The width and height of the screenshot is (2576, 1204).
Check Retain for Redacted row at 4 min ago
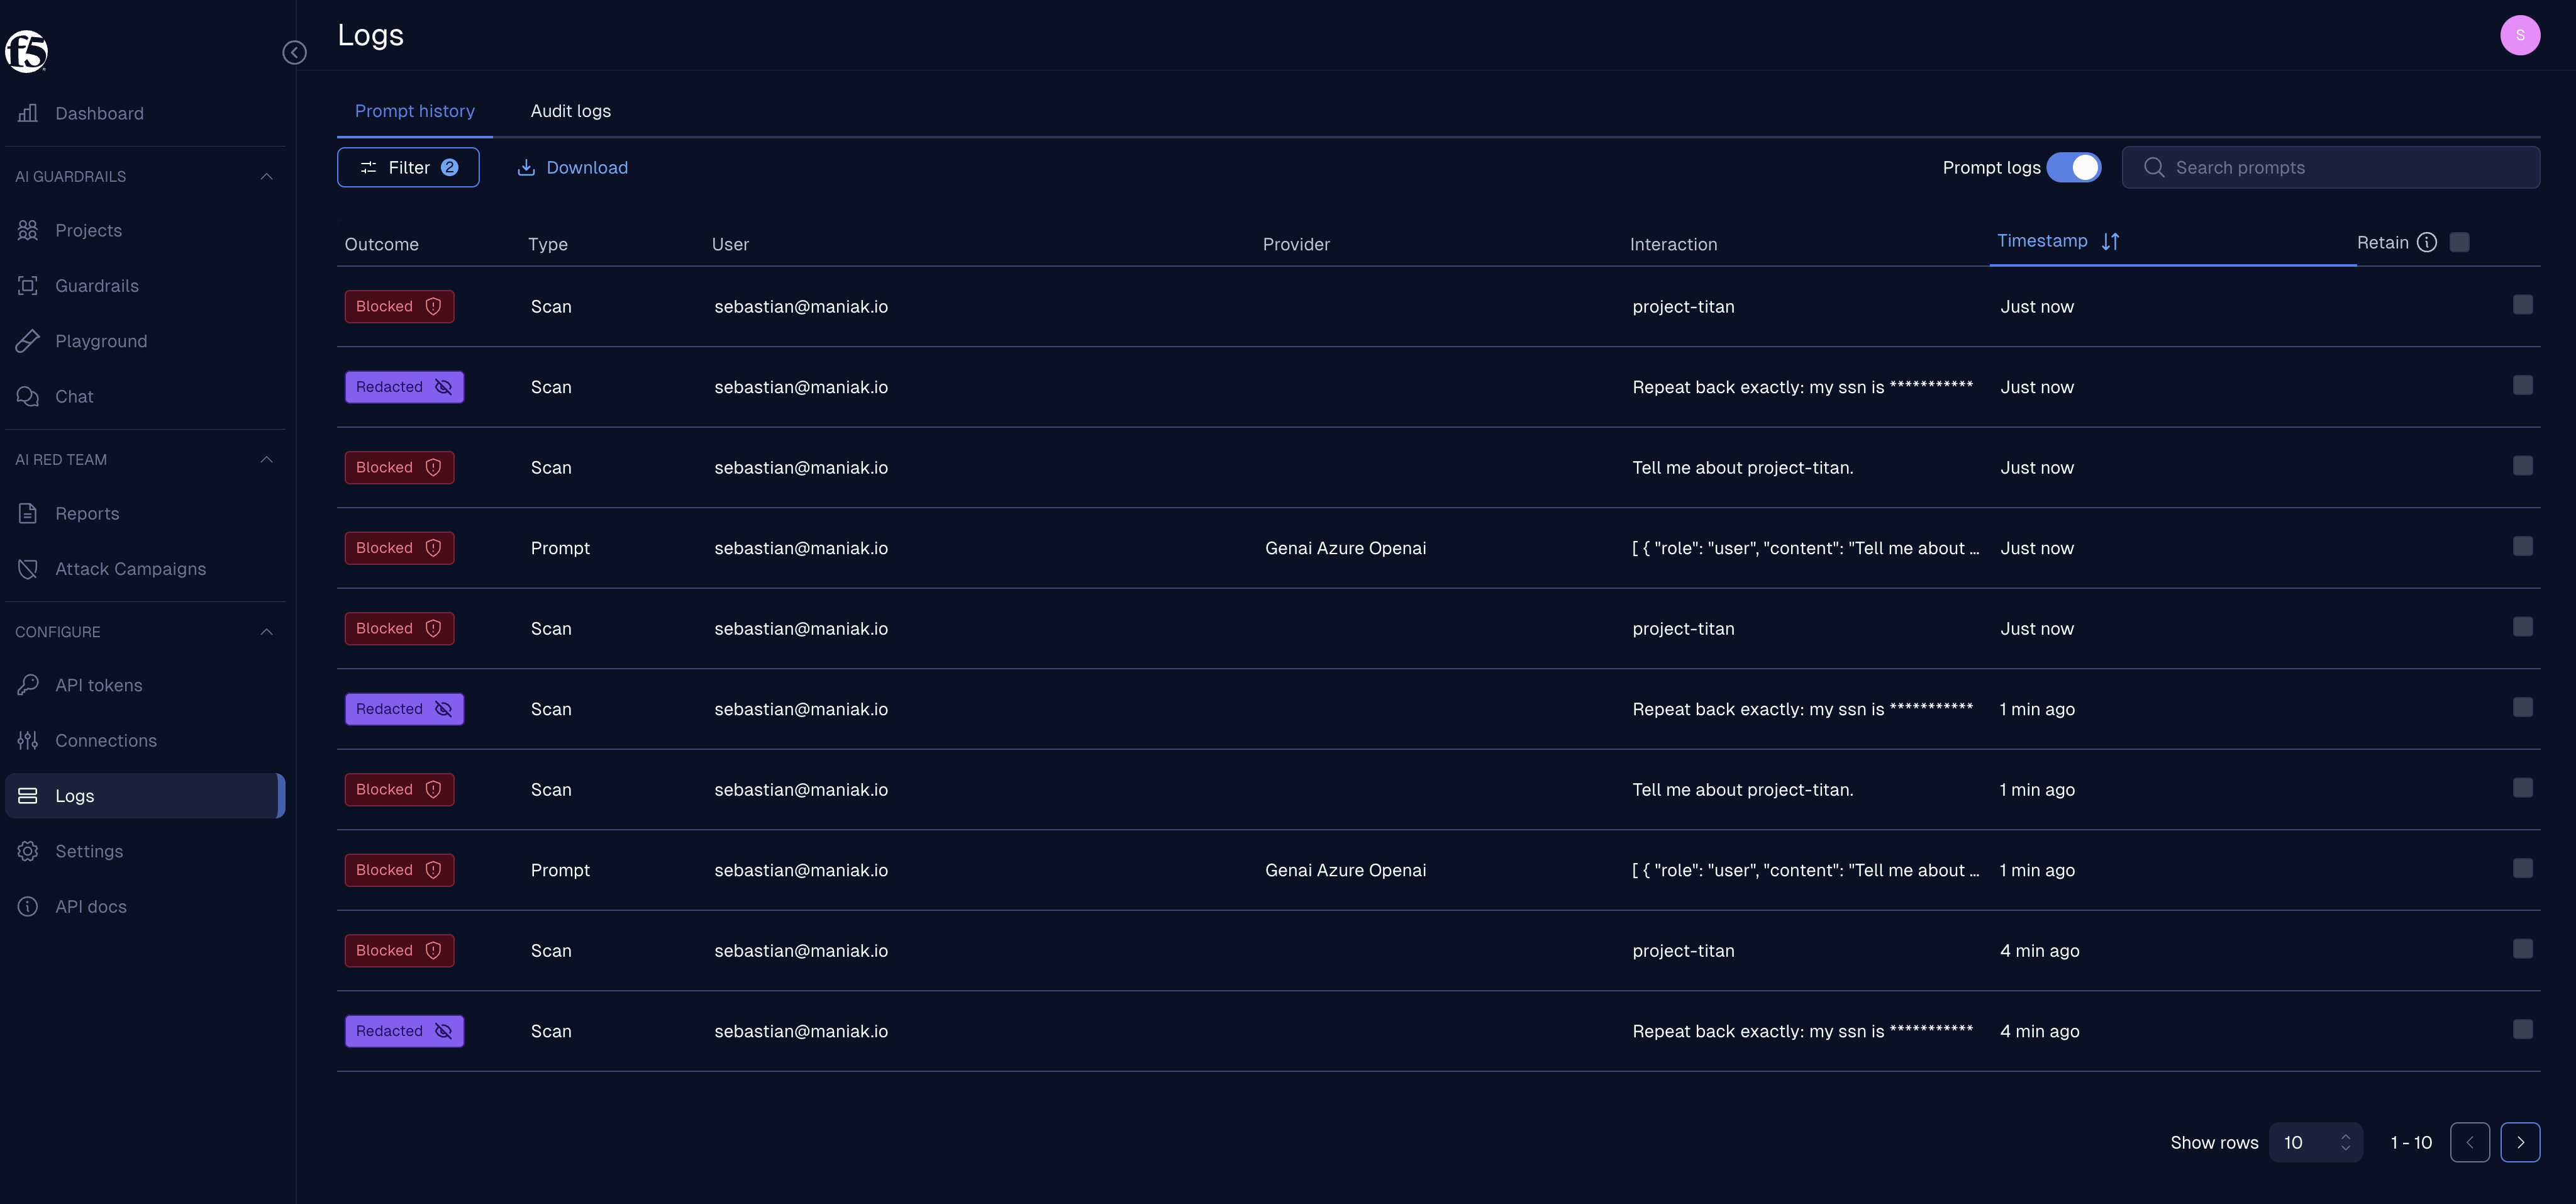pyautogui.click(x=2523, y=1029)
